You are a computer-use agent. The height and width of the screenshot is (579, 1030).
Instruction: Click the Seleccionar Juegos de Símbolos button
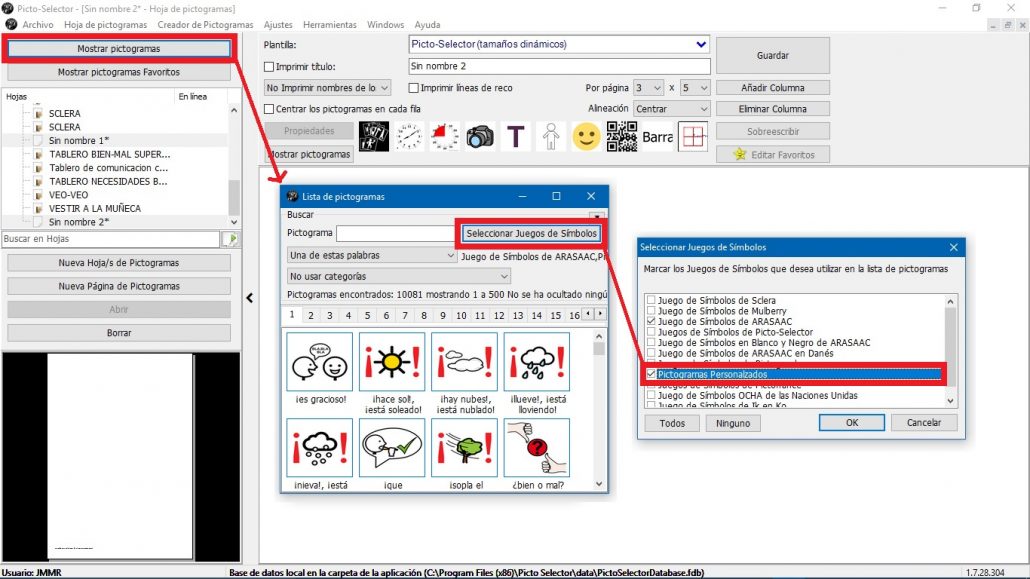tap(530, 232)
